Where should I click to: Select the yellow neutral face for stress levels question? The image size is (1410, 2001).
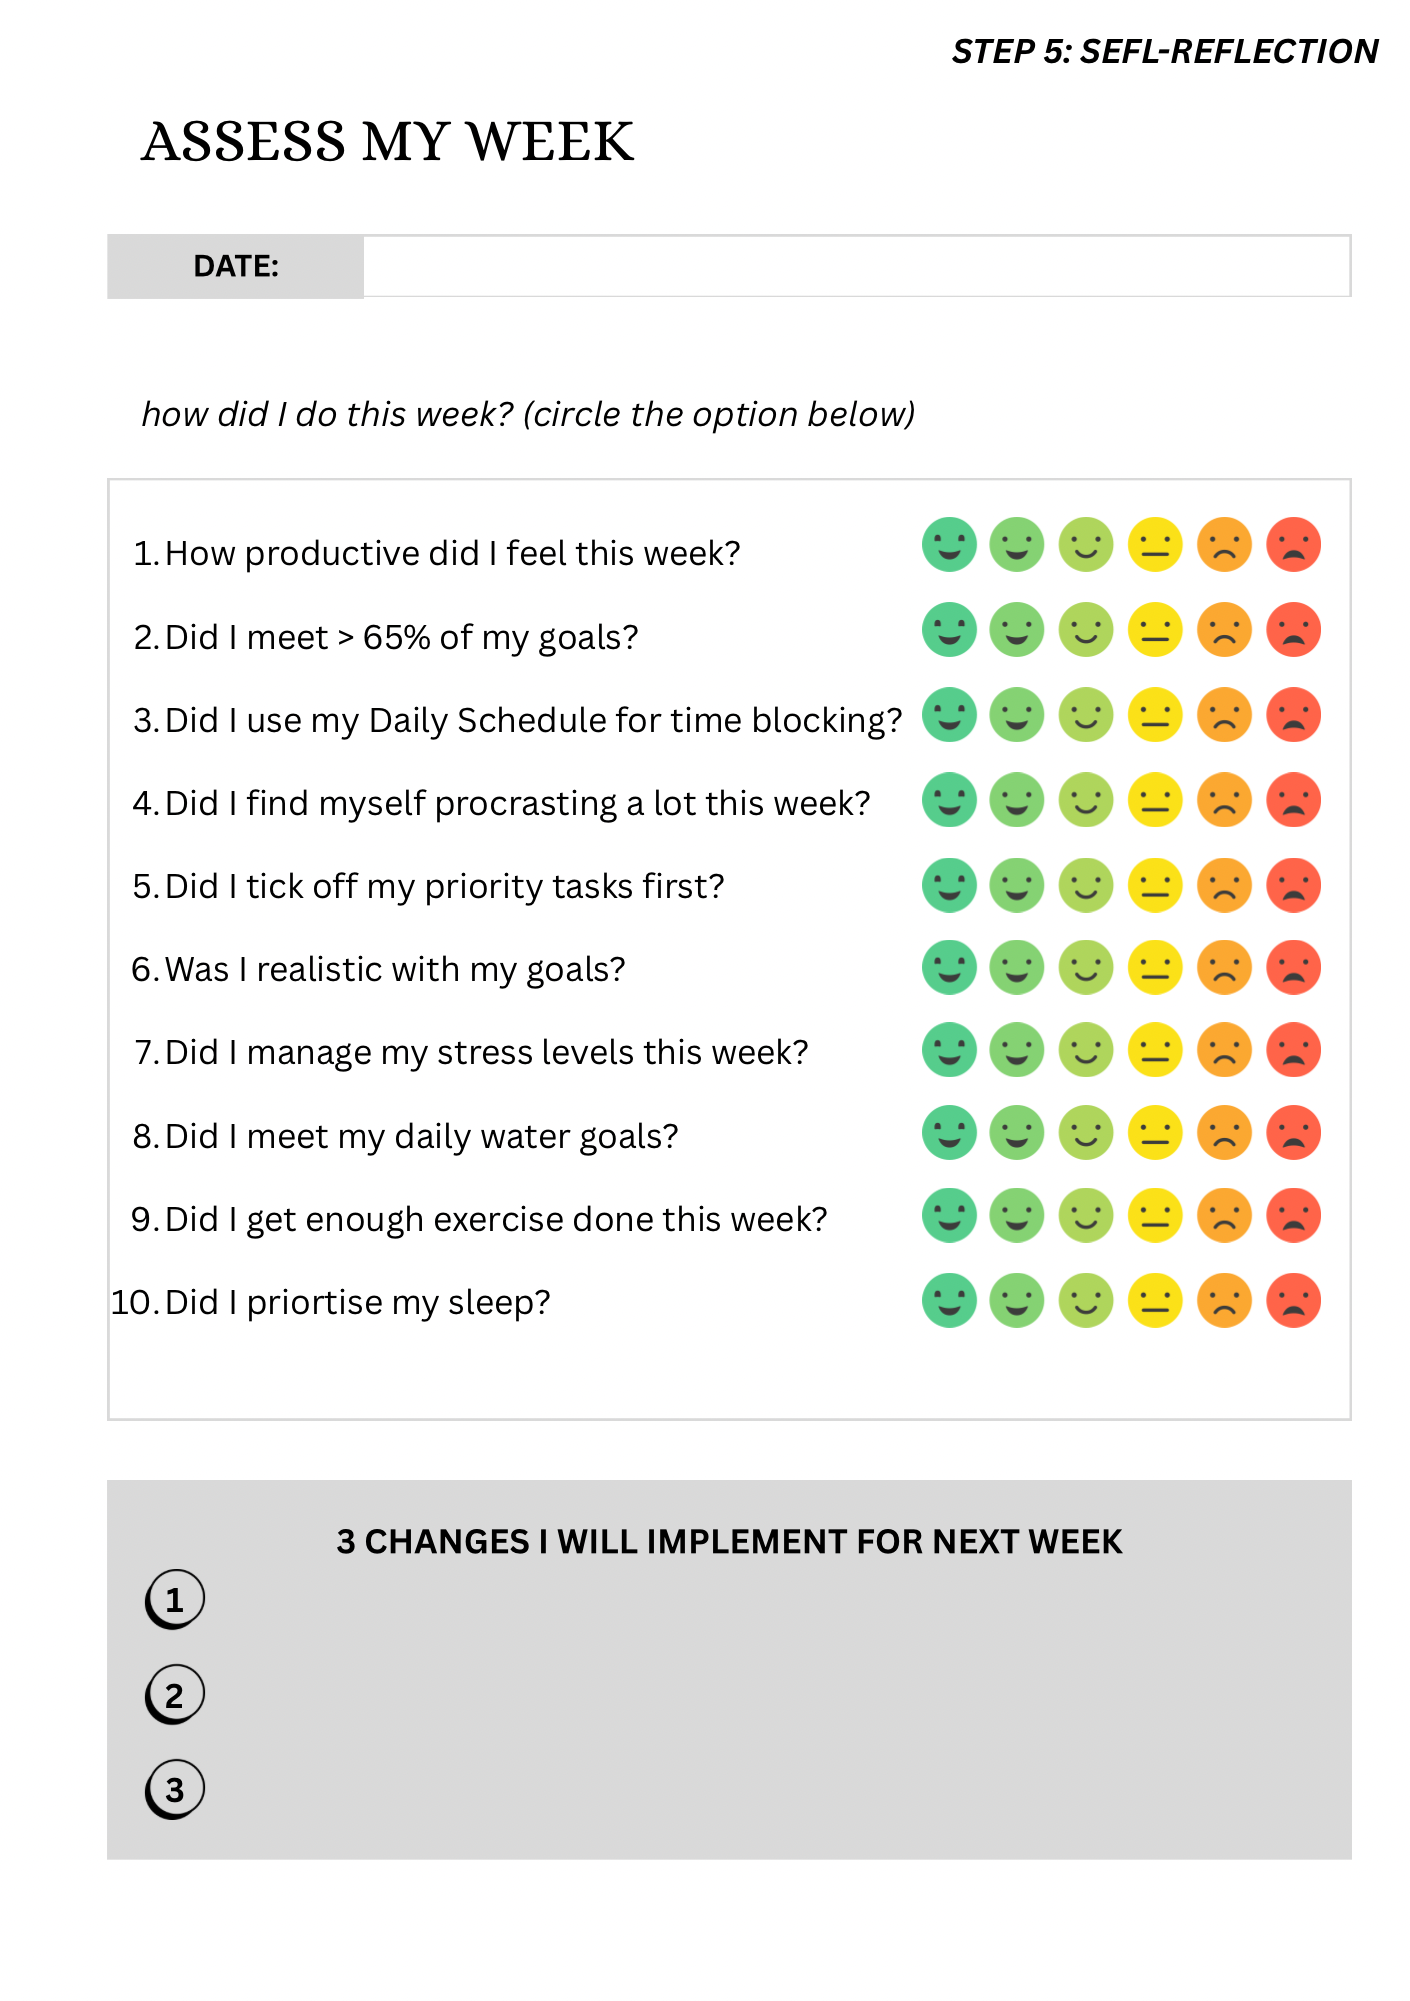point(1155,1050)
